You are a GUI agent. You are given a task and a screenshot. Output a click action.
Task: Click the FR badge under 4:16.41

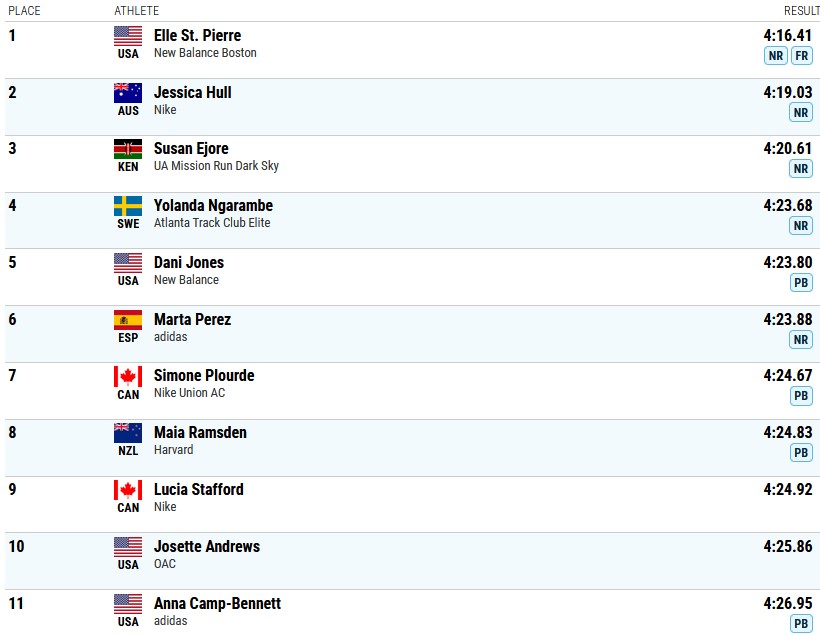point(802,55)
